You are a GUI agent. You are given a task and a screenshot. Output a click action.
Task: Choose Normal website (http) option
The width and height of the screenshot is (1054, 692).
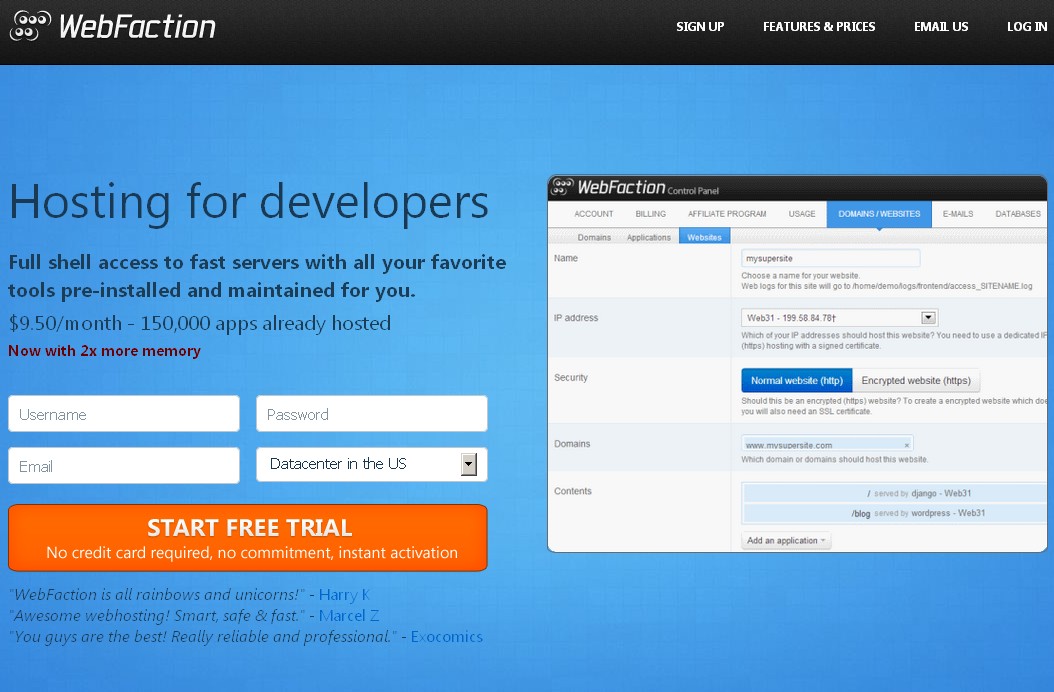(x=797, y=381)
